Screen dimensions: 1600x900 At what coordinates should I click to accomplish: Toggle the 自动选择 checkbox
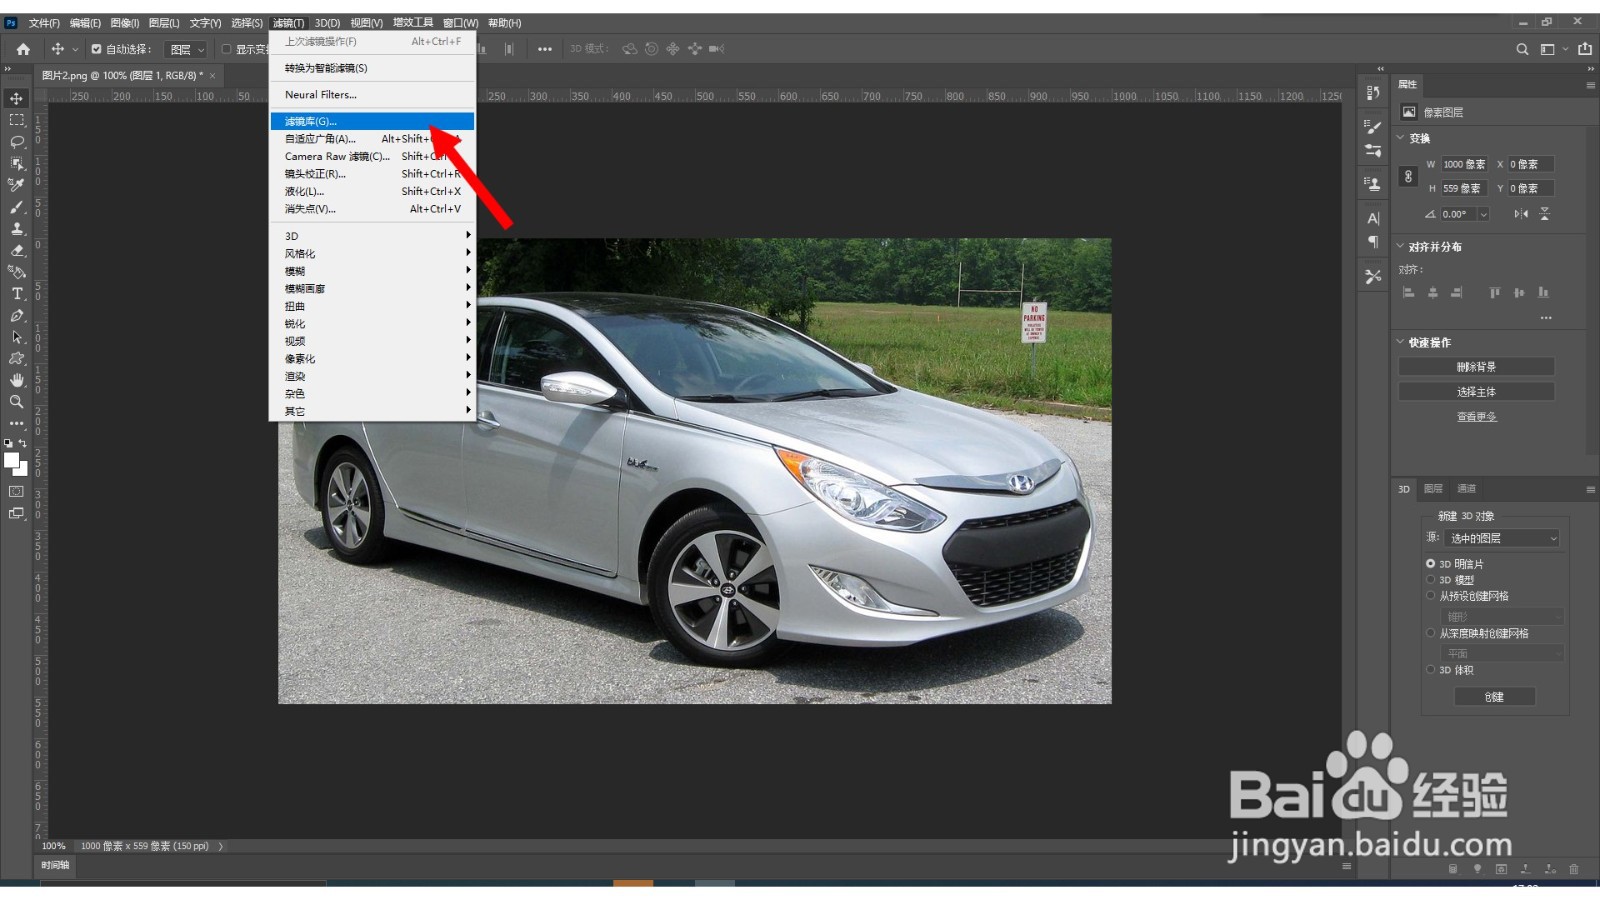pos(96,49)
